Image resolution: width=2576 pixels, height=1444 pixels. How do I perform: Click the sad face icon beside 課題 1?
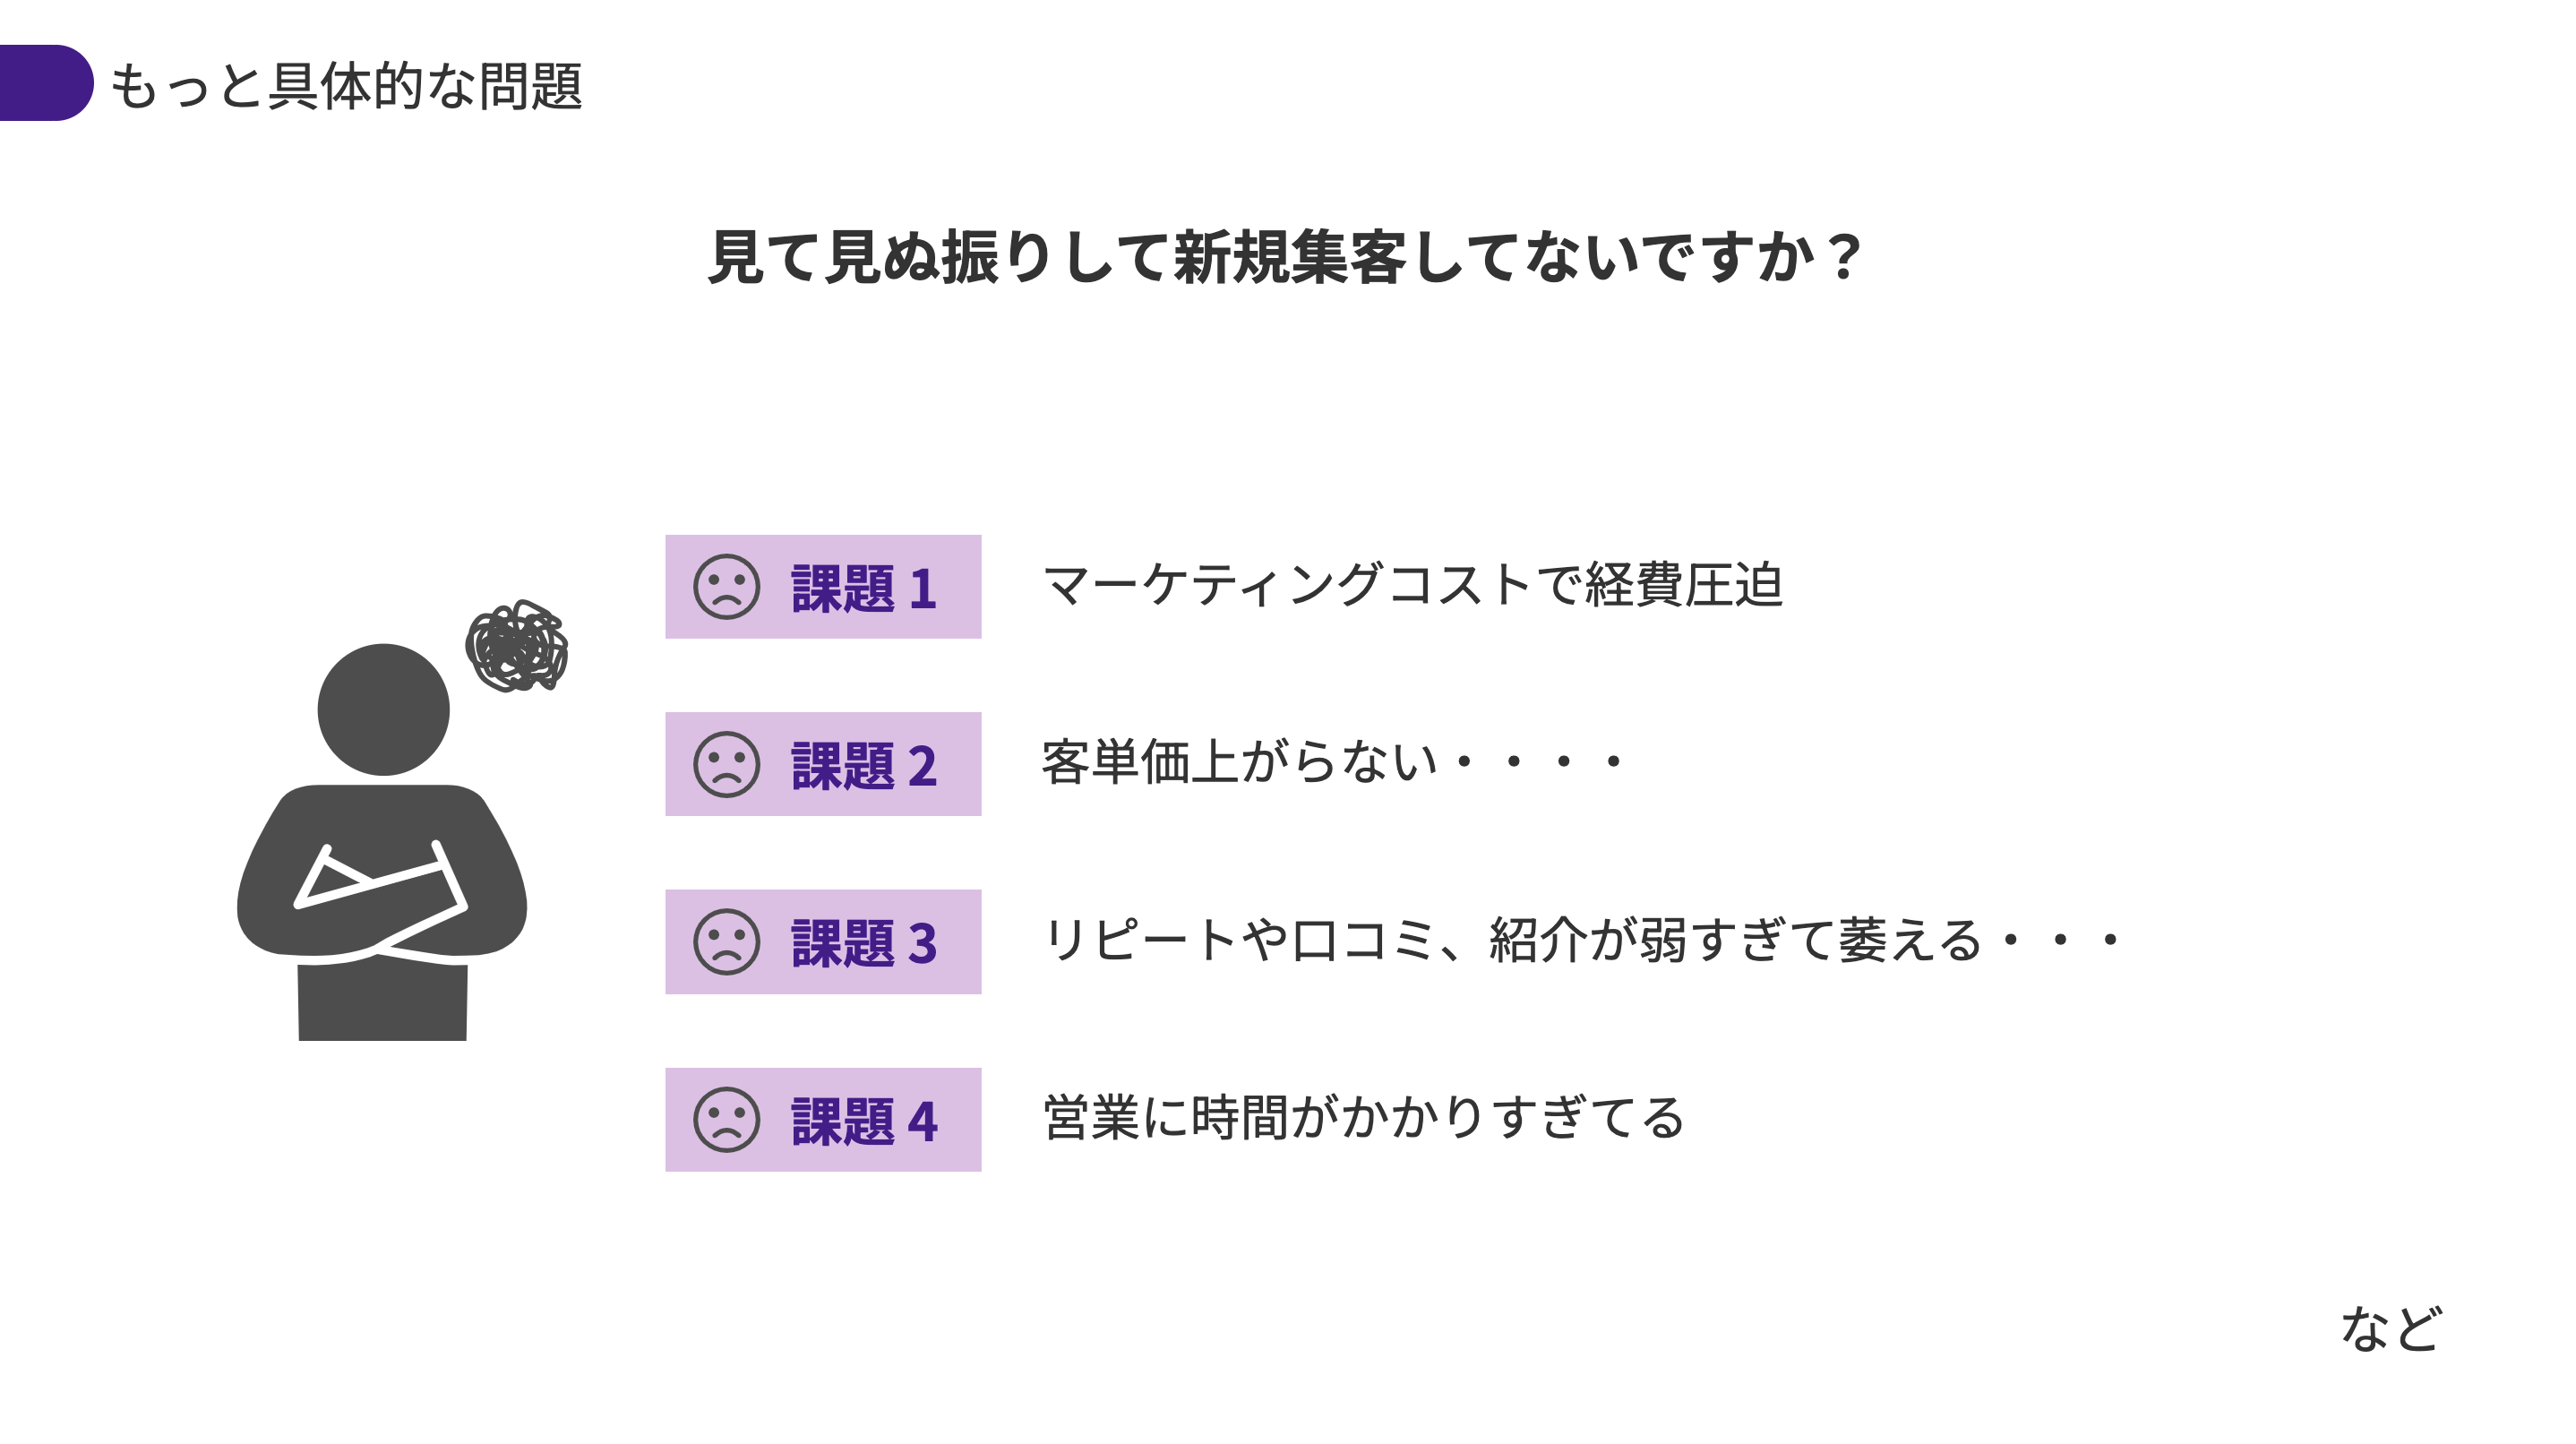(x=726, y=587)
